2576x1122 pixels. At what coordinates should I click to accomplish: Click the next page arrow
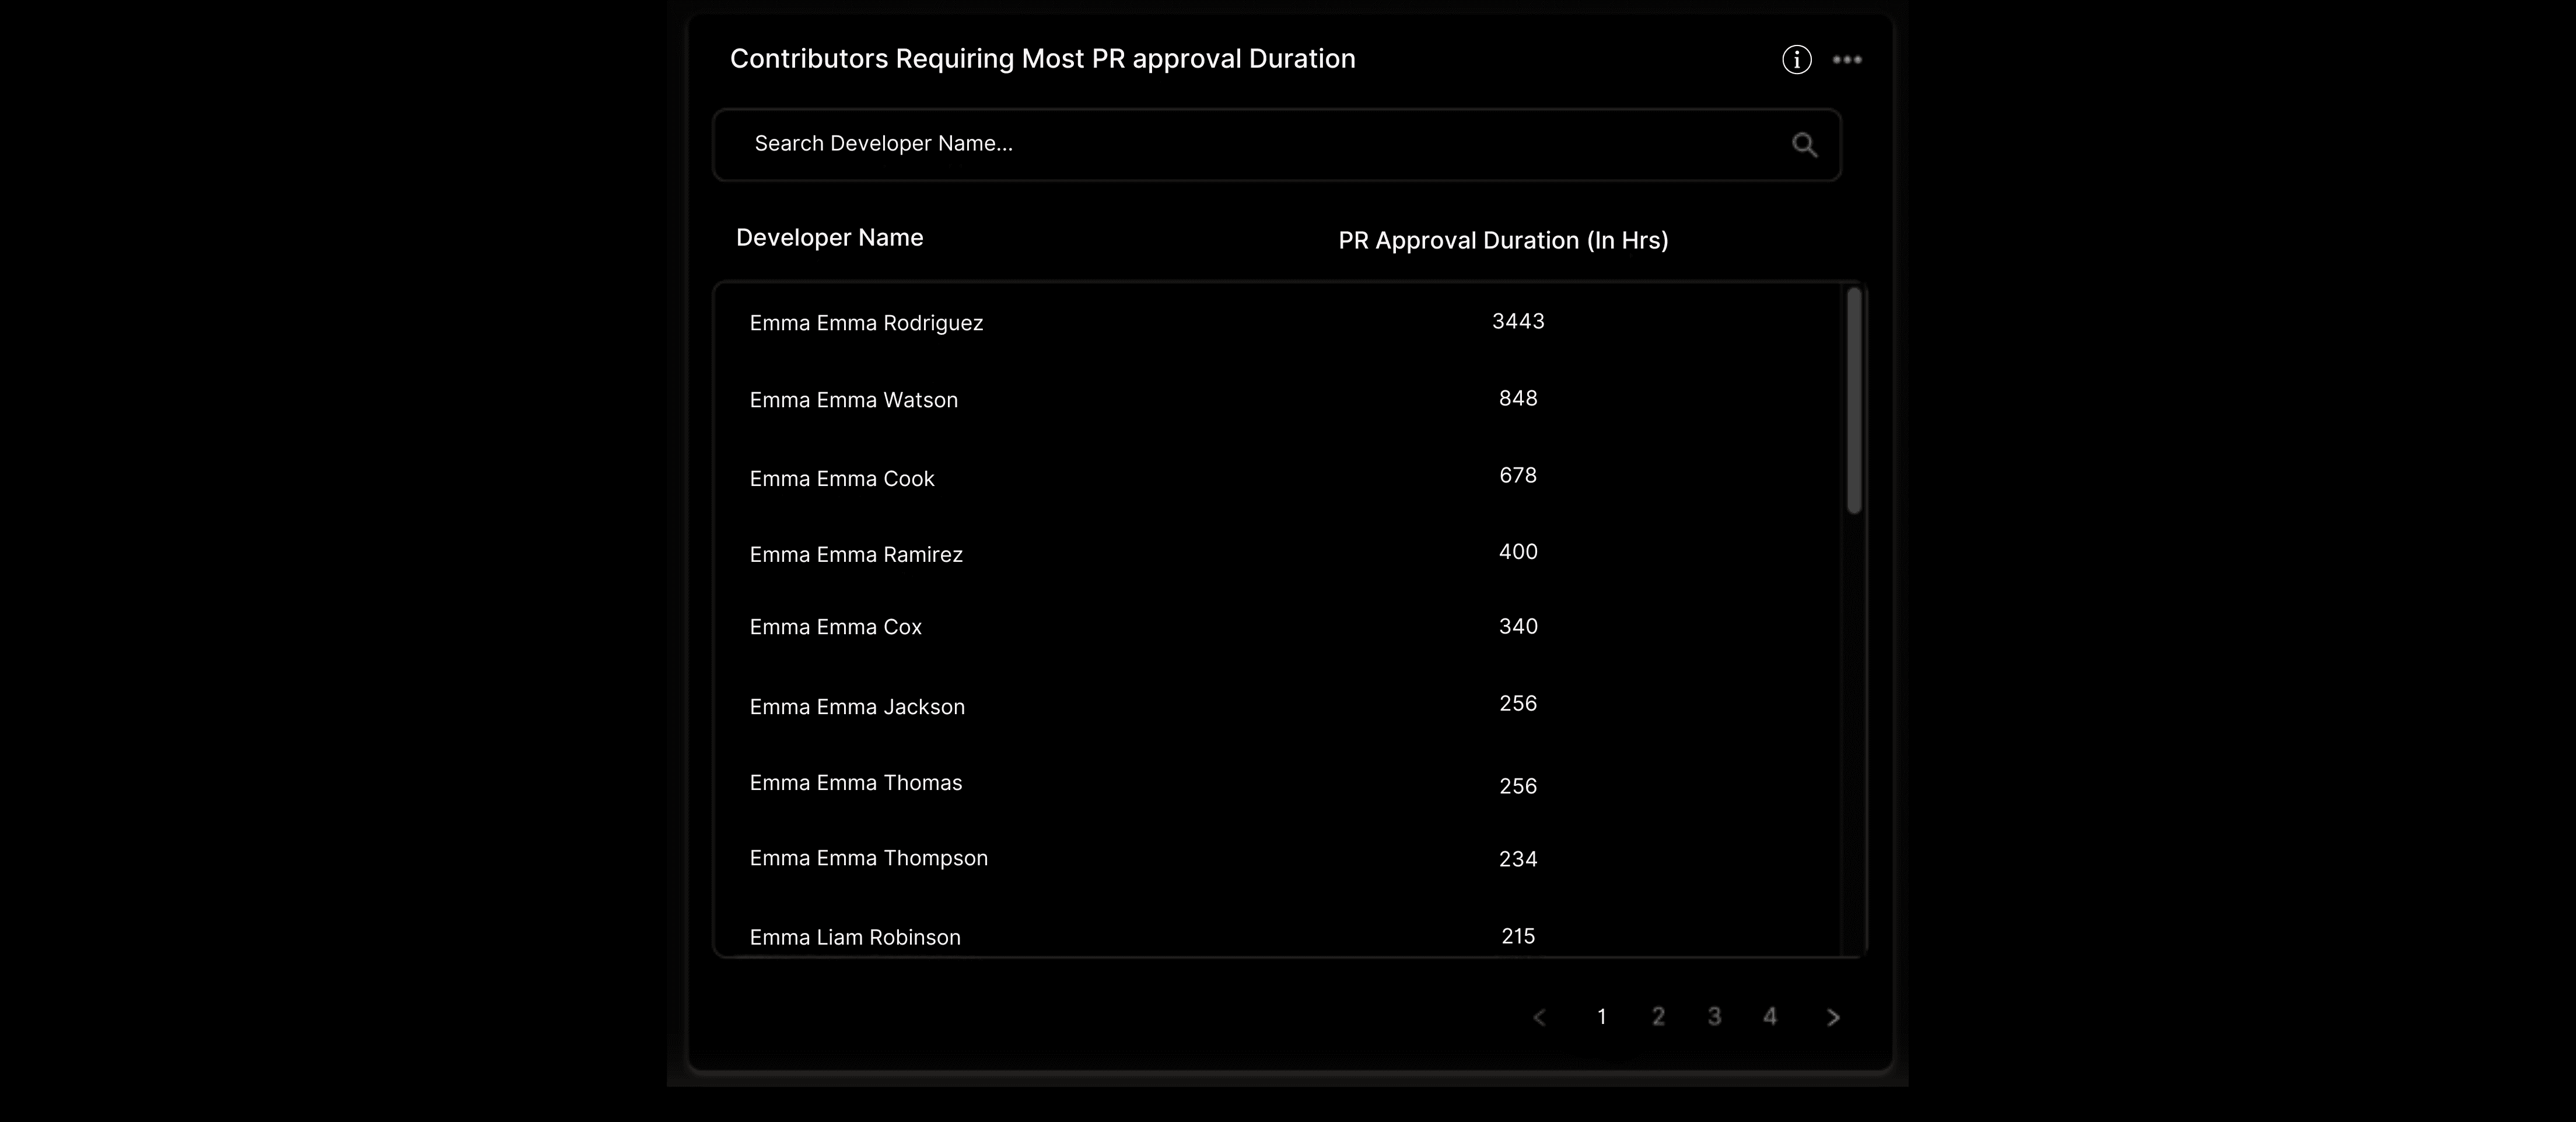(1833, 1016)
